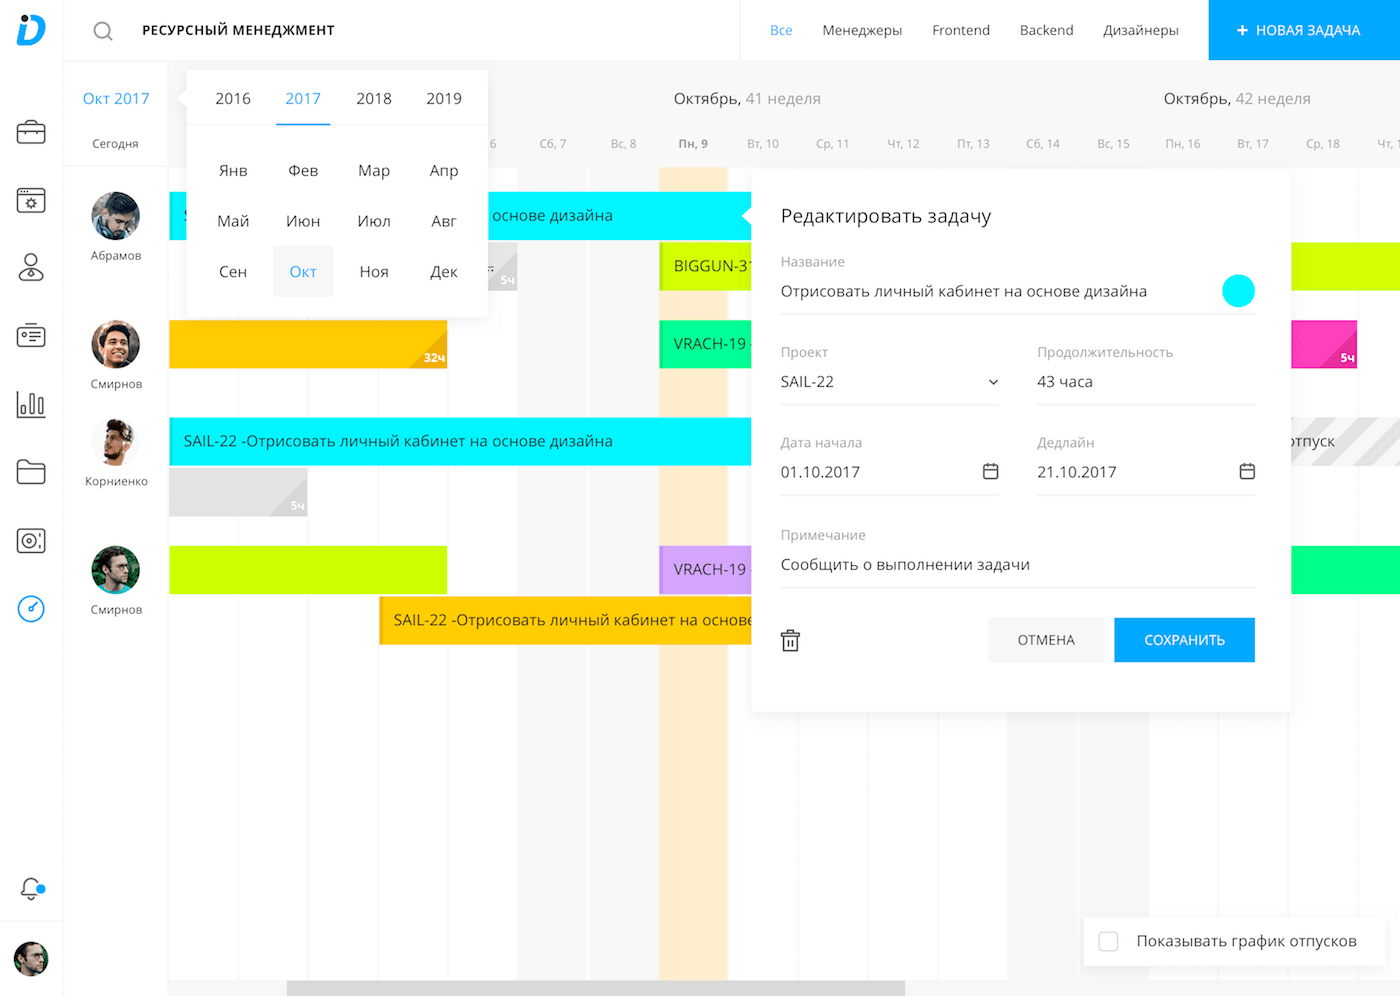Select the Дизайнеры filter tab
This screenshot has width=1400, height=996.
(1140, 30)
